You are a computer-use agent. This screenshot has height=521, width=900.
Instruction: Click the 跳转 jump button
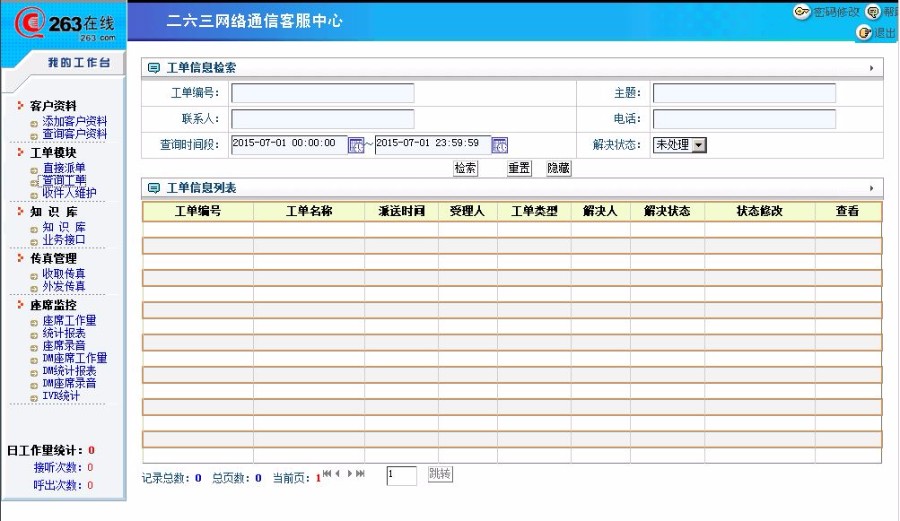point(440,474)
